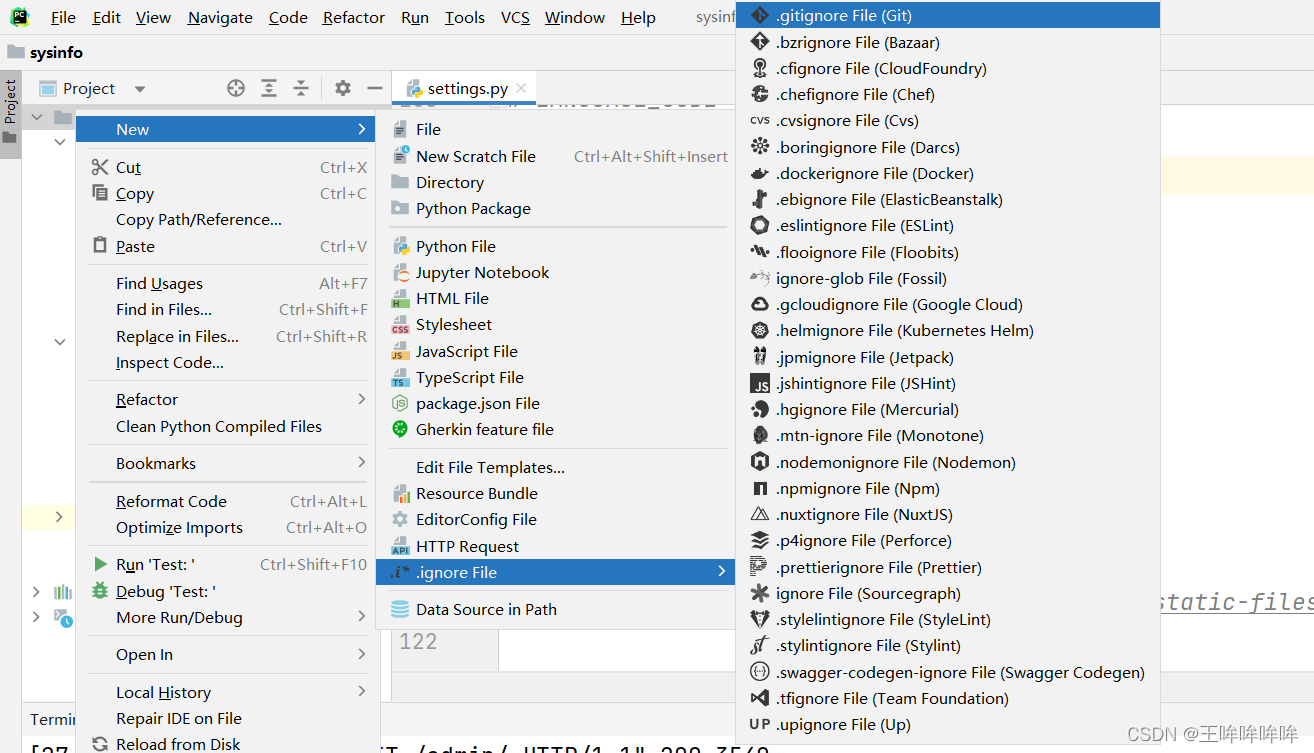The height and width of the screenshot is (753, 1314).
Task: Click the Docker whale .dockerignore icon
Action: (x=760, y=173)
